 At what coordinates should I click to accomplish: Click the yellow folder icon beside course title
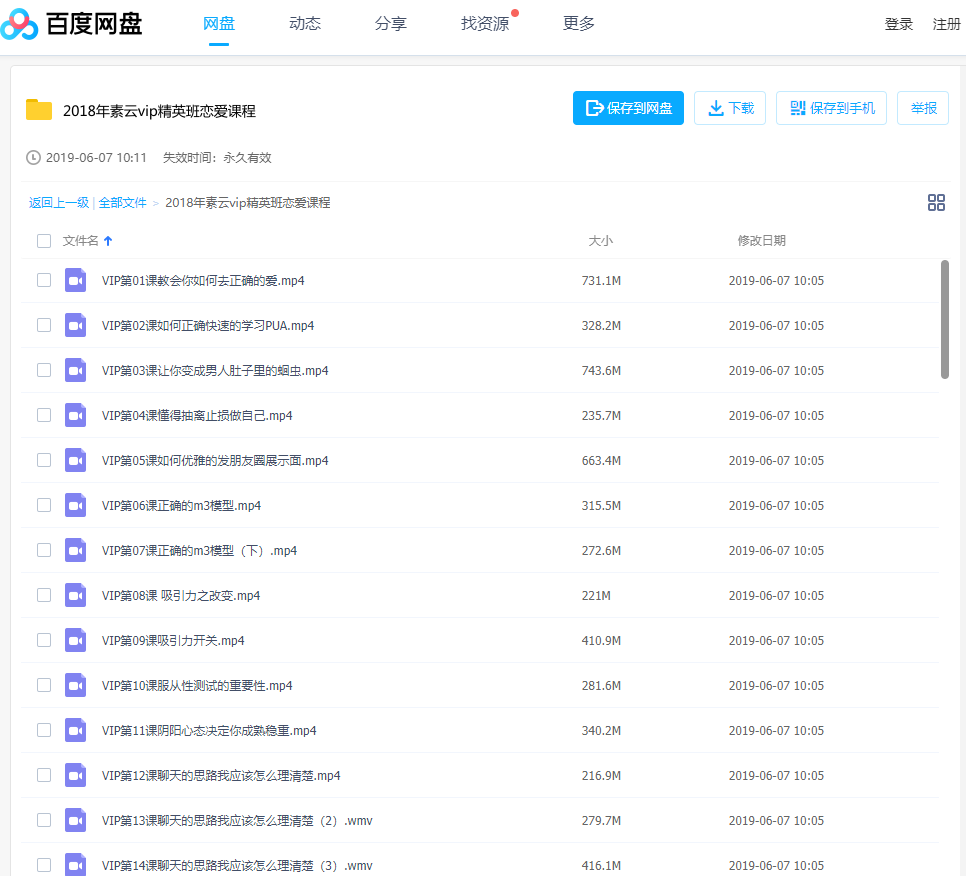[39, 110]
